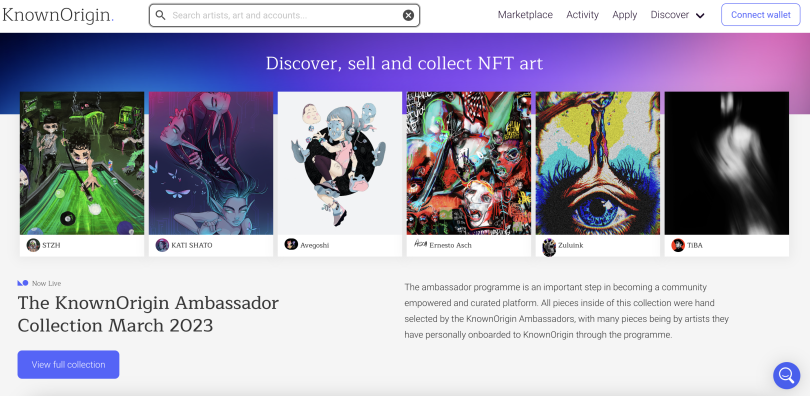This screenshot has width=810, height=396.
Task: Open the Zuluink eye artwork thumbnail
Action: tap(598, 163)
